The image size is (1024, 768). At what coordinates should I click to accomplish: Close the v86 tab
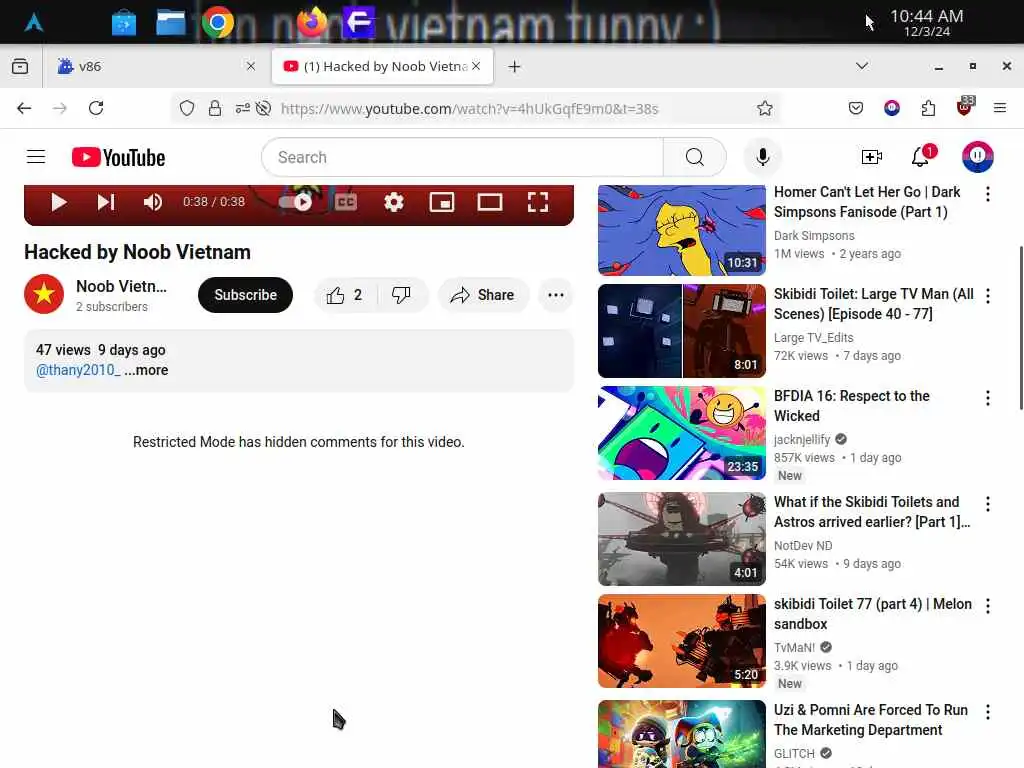tap(251, 66)
